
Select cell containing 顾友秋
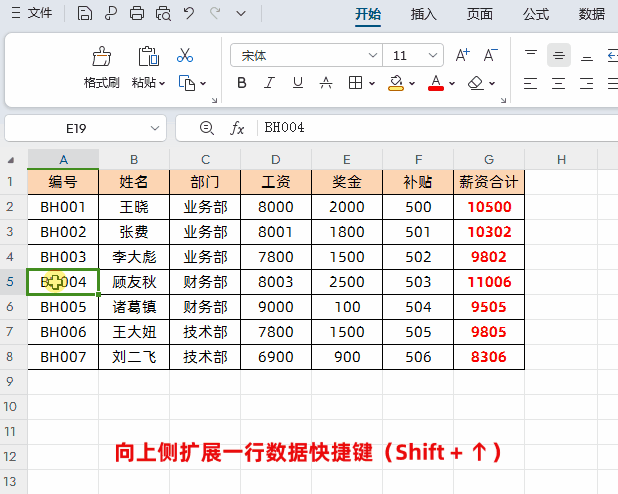[134, 282]
